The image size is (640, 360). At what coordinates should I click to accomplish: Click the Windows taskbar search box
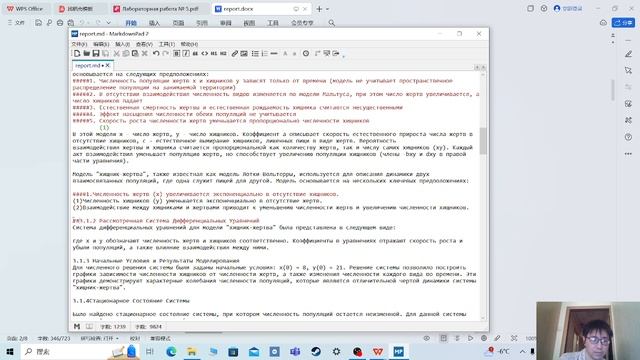click(80, 351)
